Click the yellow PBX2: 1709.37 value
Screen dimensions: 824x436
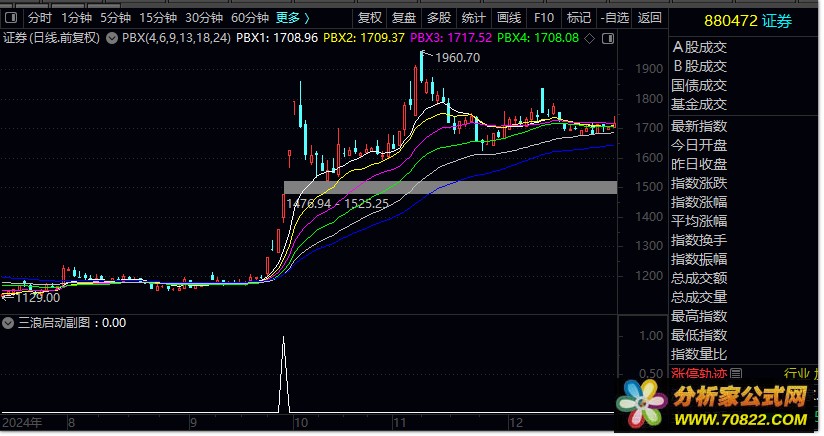pyautogui.click(x=364, y=38)
